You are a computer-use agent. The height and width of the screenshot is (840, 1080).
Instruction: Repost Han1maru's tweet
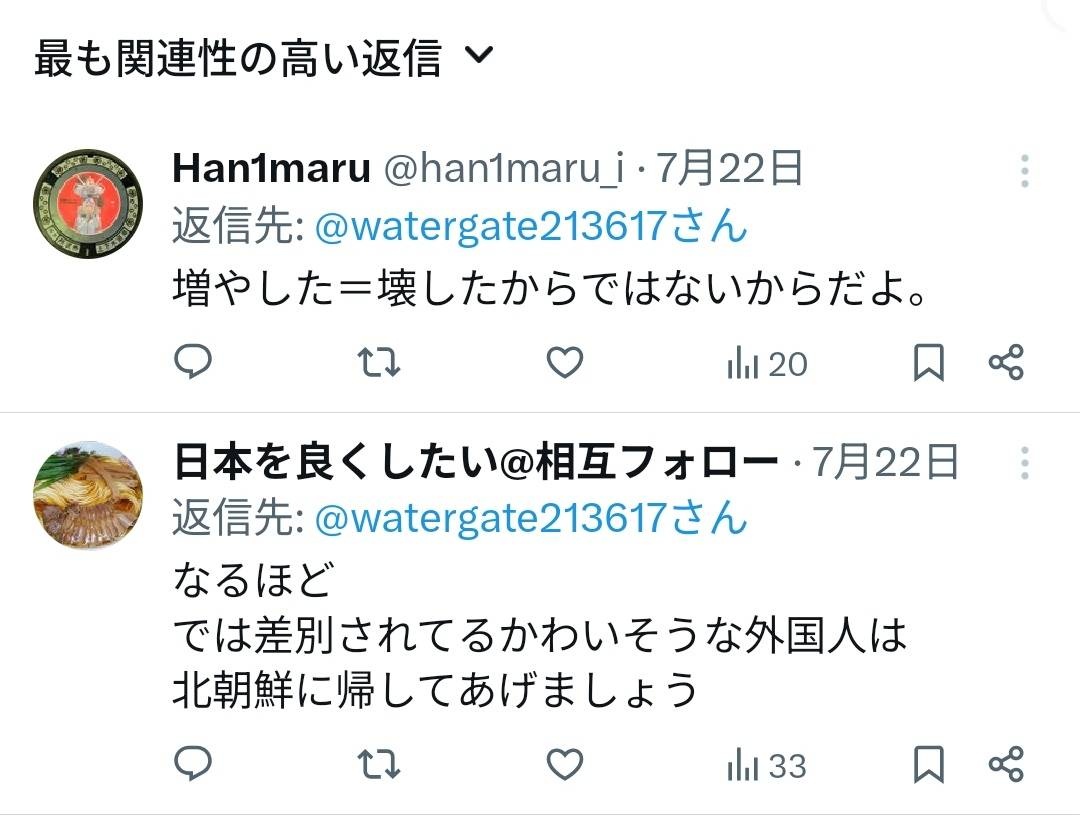click(x=379, y=362)
